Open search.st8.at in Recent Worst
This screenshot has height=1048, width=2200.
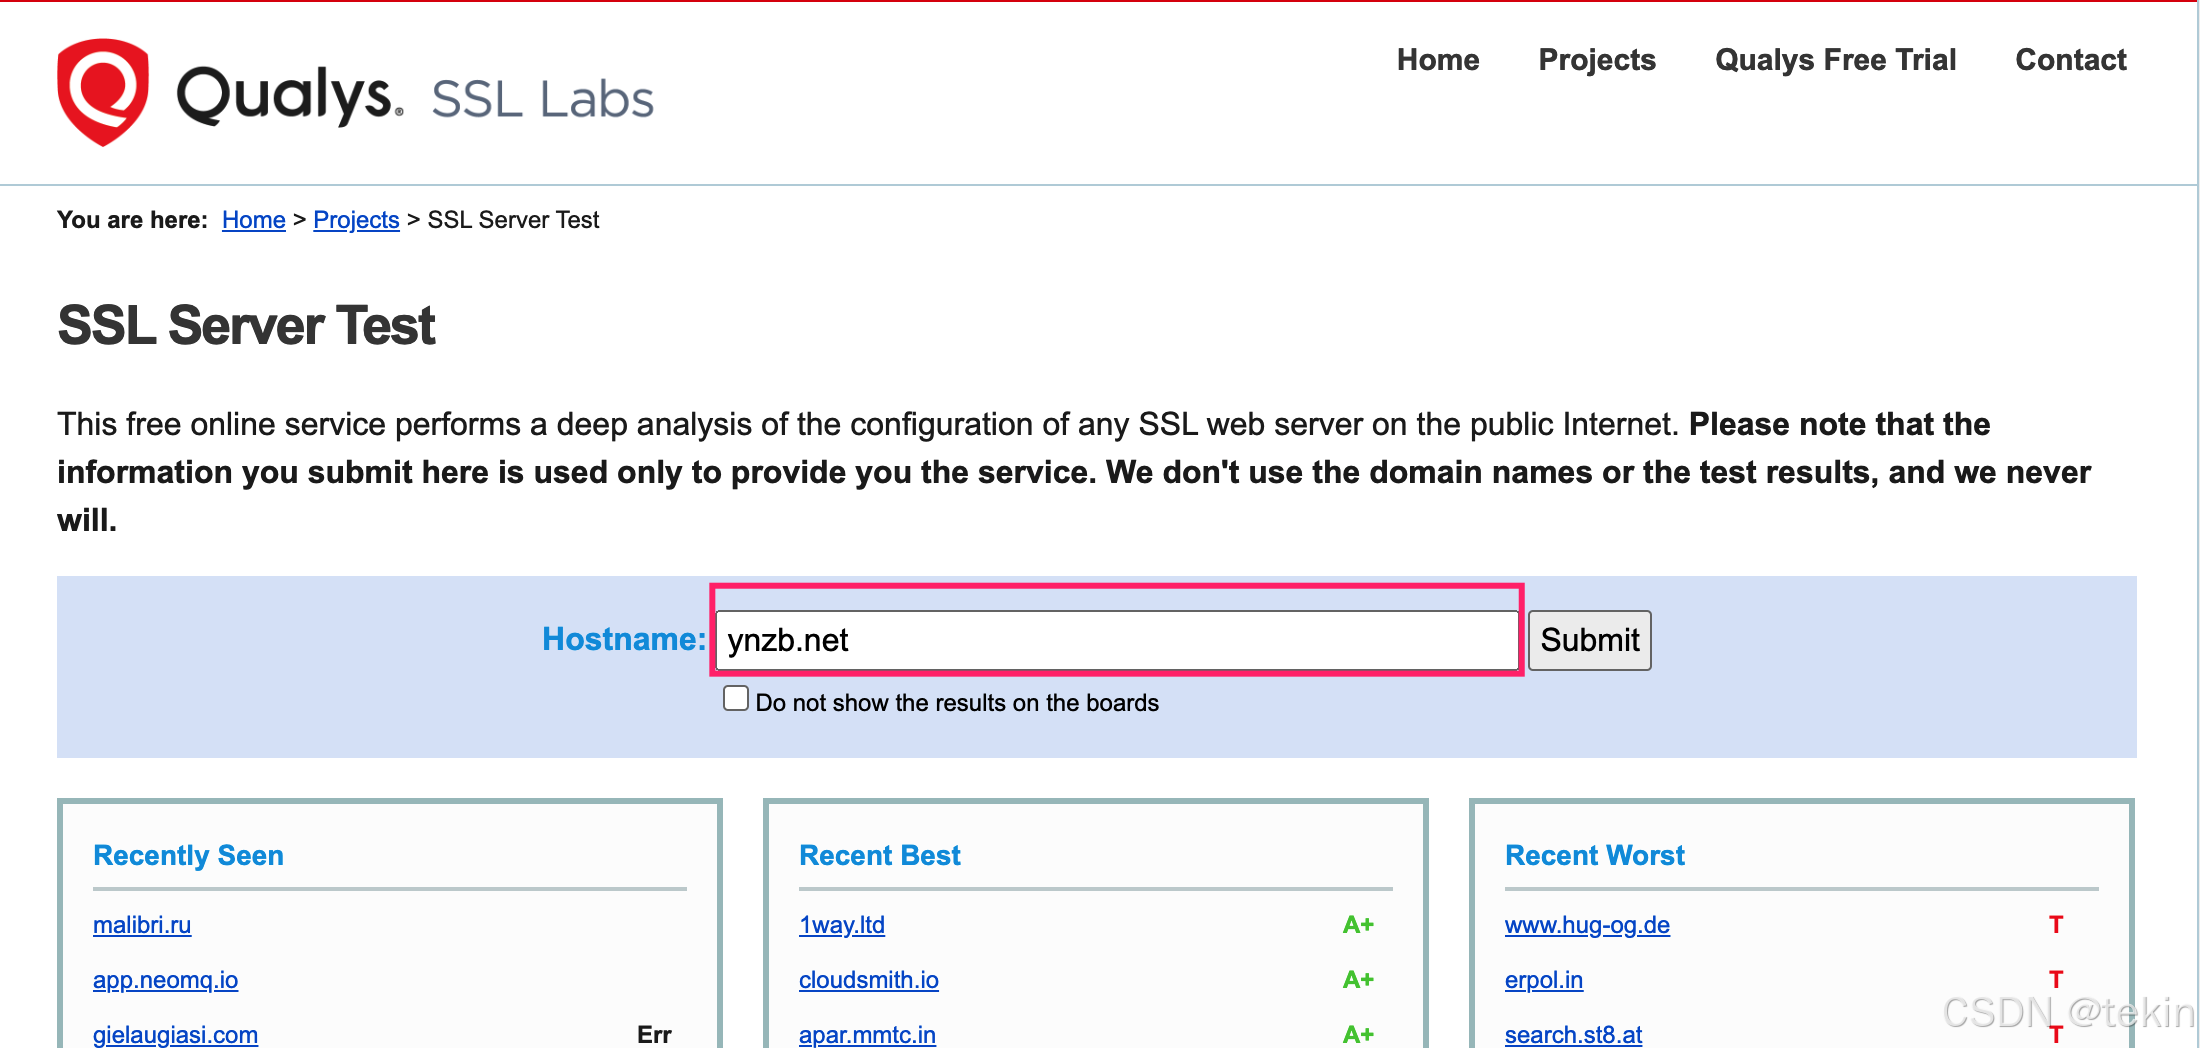point(1573,1035)
